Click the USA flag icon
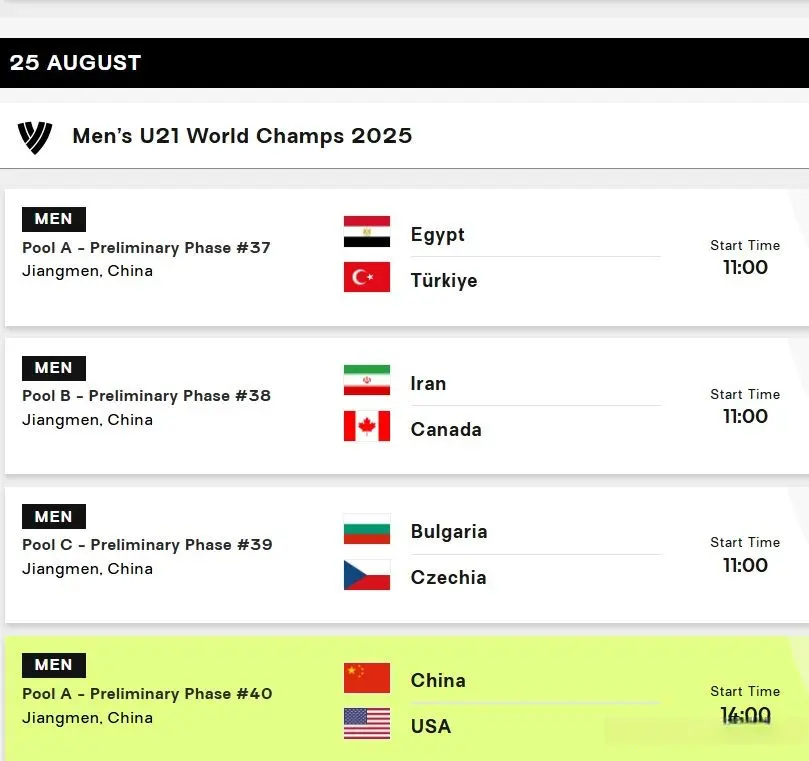809x761 pixels. [x=367, y=723]
